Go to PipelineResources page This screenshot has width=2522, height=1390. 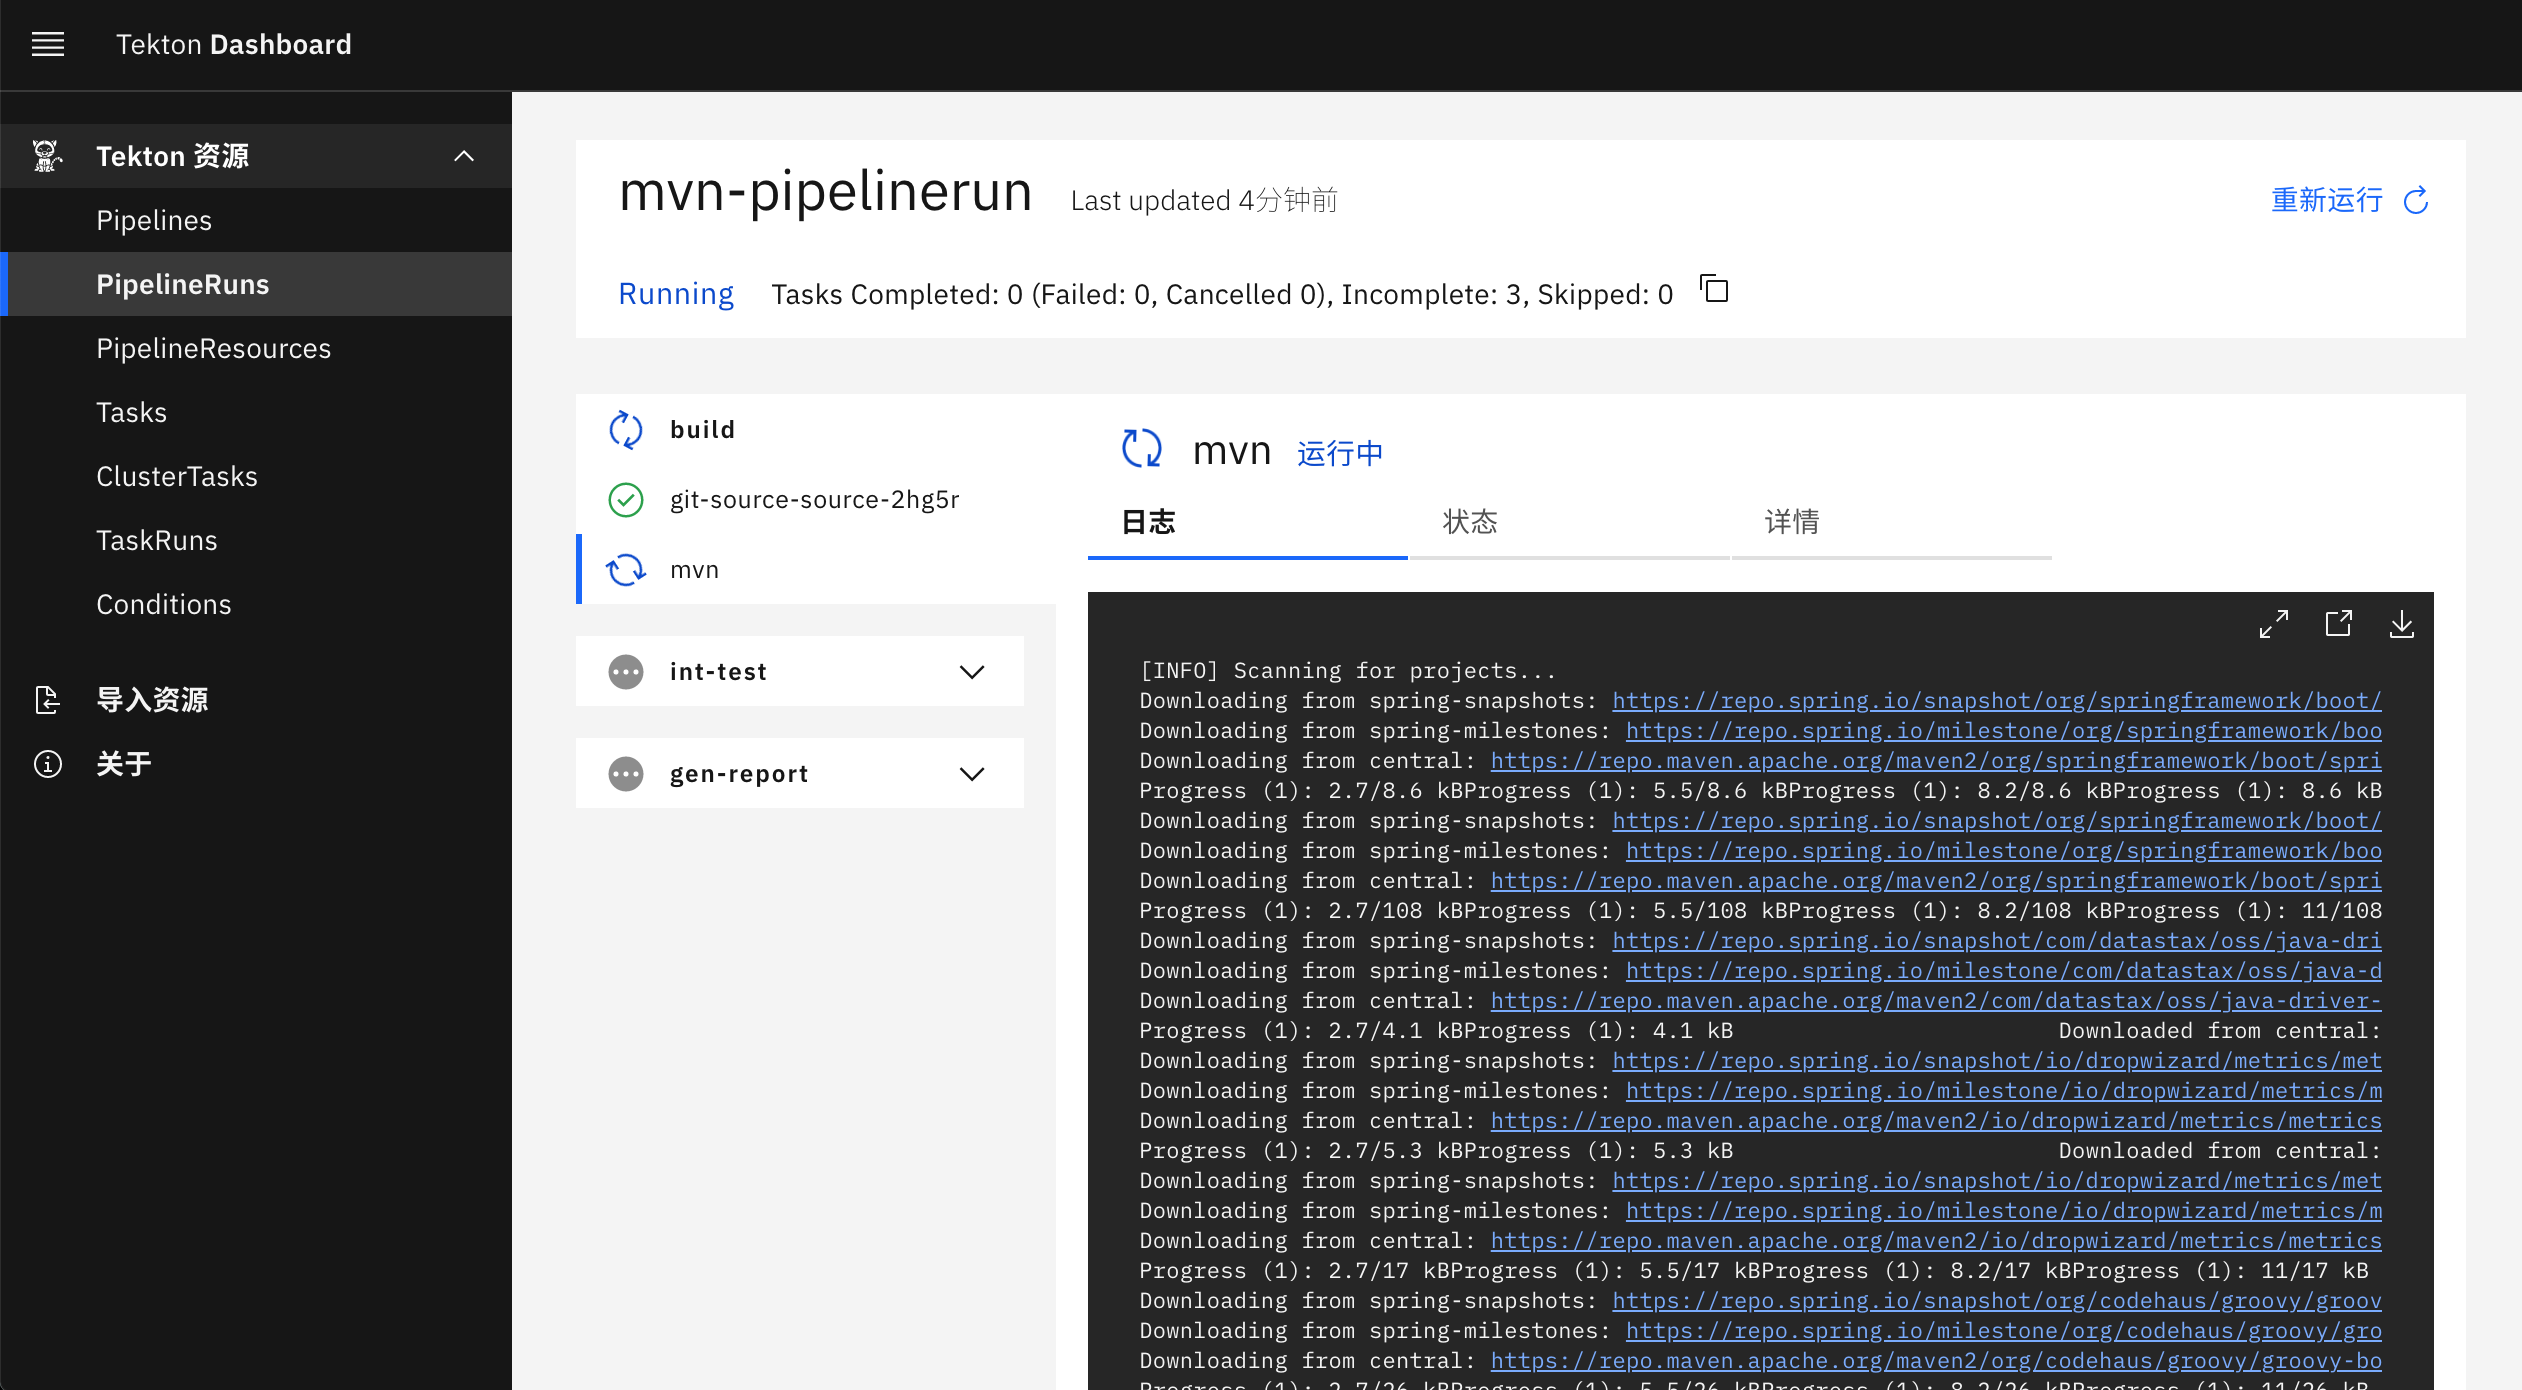point(256,348)
